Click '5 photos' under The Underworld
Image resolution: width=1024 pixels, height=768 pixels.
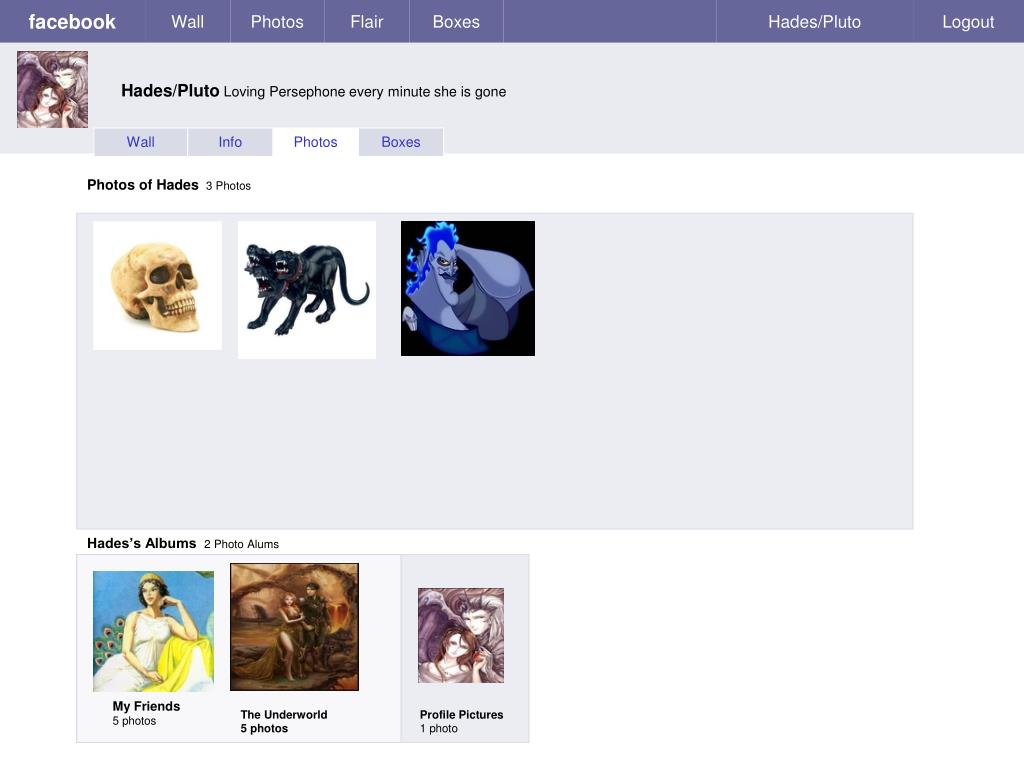coord(264,728)
